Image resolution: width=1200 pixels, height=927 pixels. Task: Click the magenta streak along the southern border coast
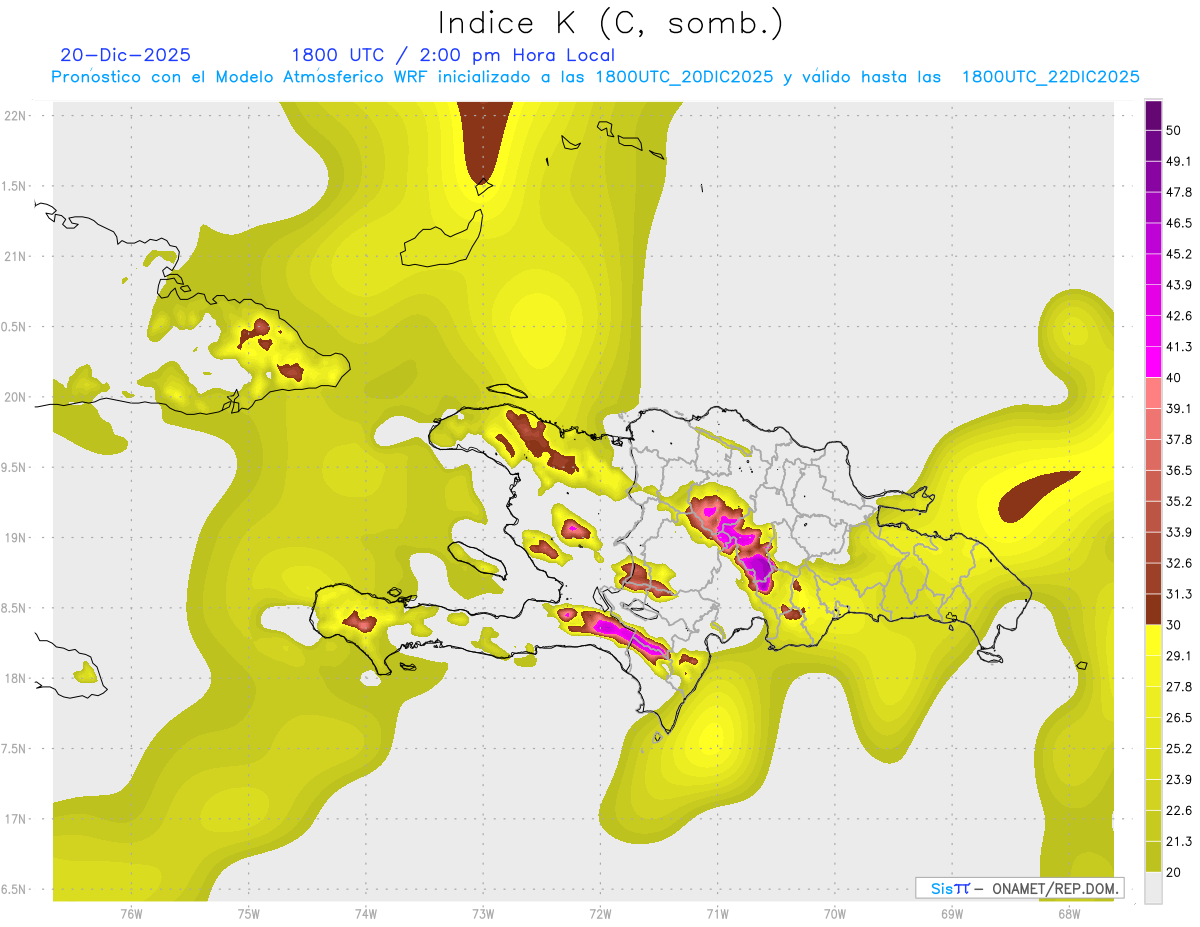(620, 630)
